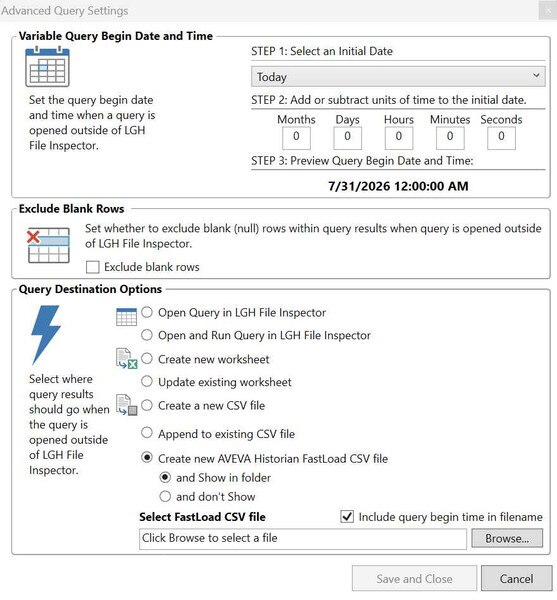Uncheck Include query begin time in filename
The height and width of the screenshot is (600, 557).
point(347,517)
